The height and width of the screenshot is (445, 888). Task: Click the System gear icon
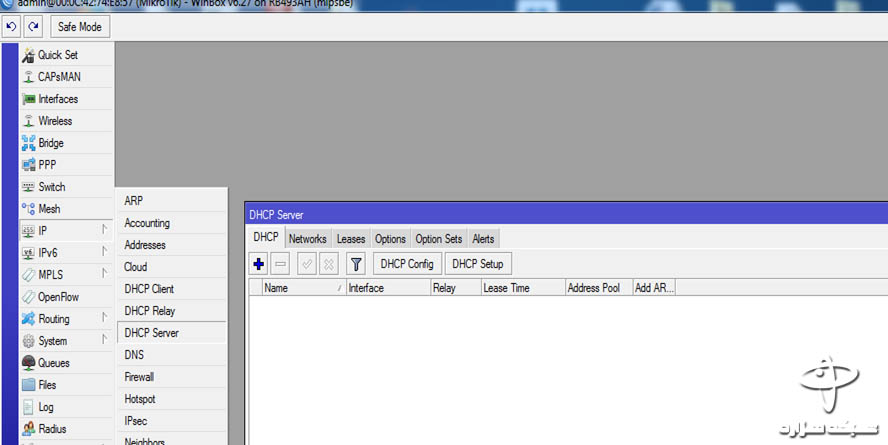[28, 341]
